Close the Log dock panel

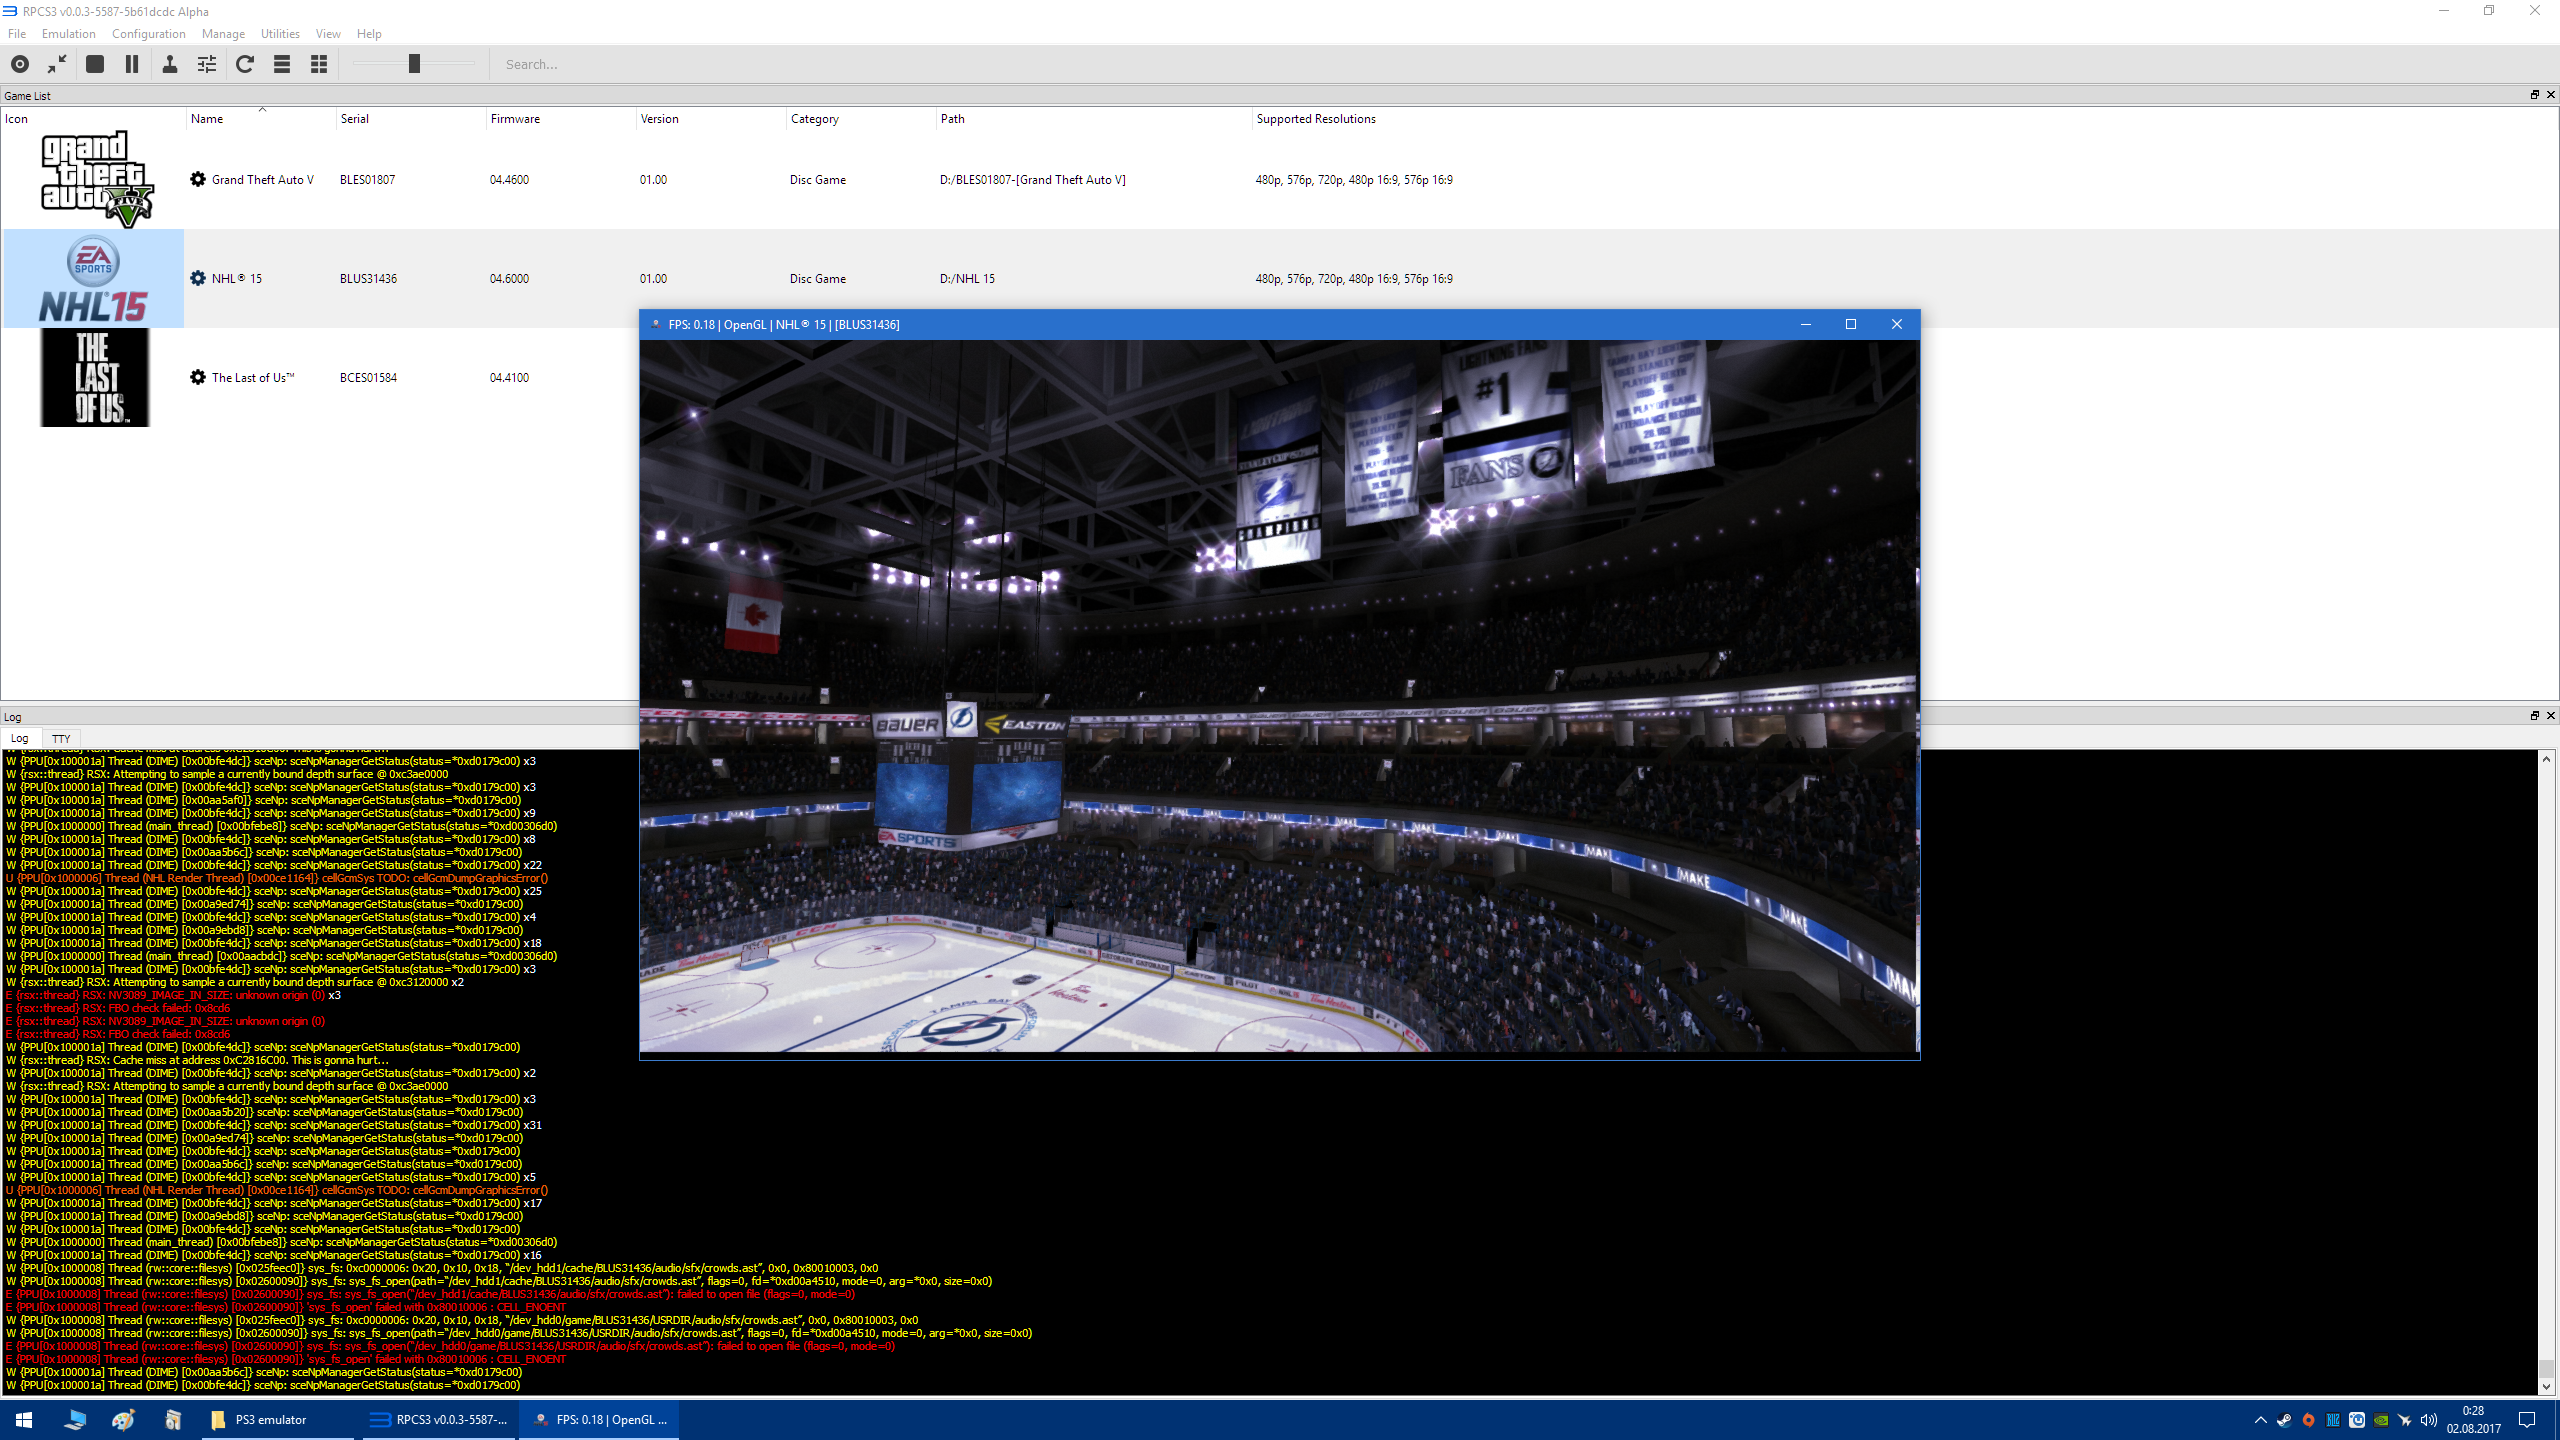(2551, 716)
